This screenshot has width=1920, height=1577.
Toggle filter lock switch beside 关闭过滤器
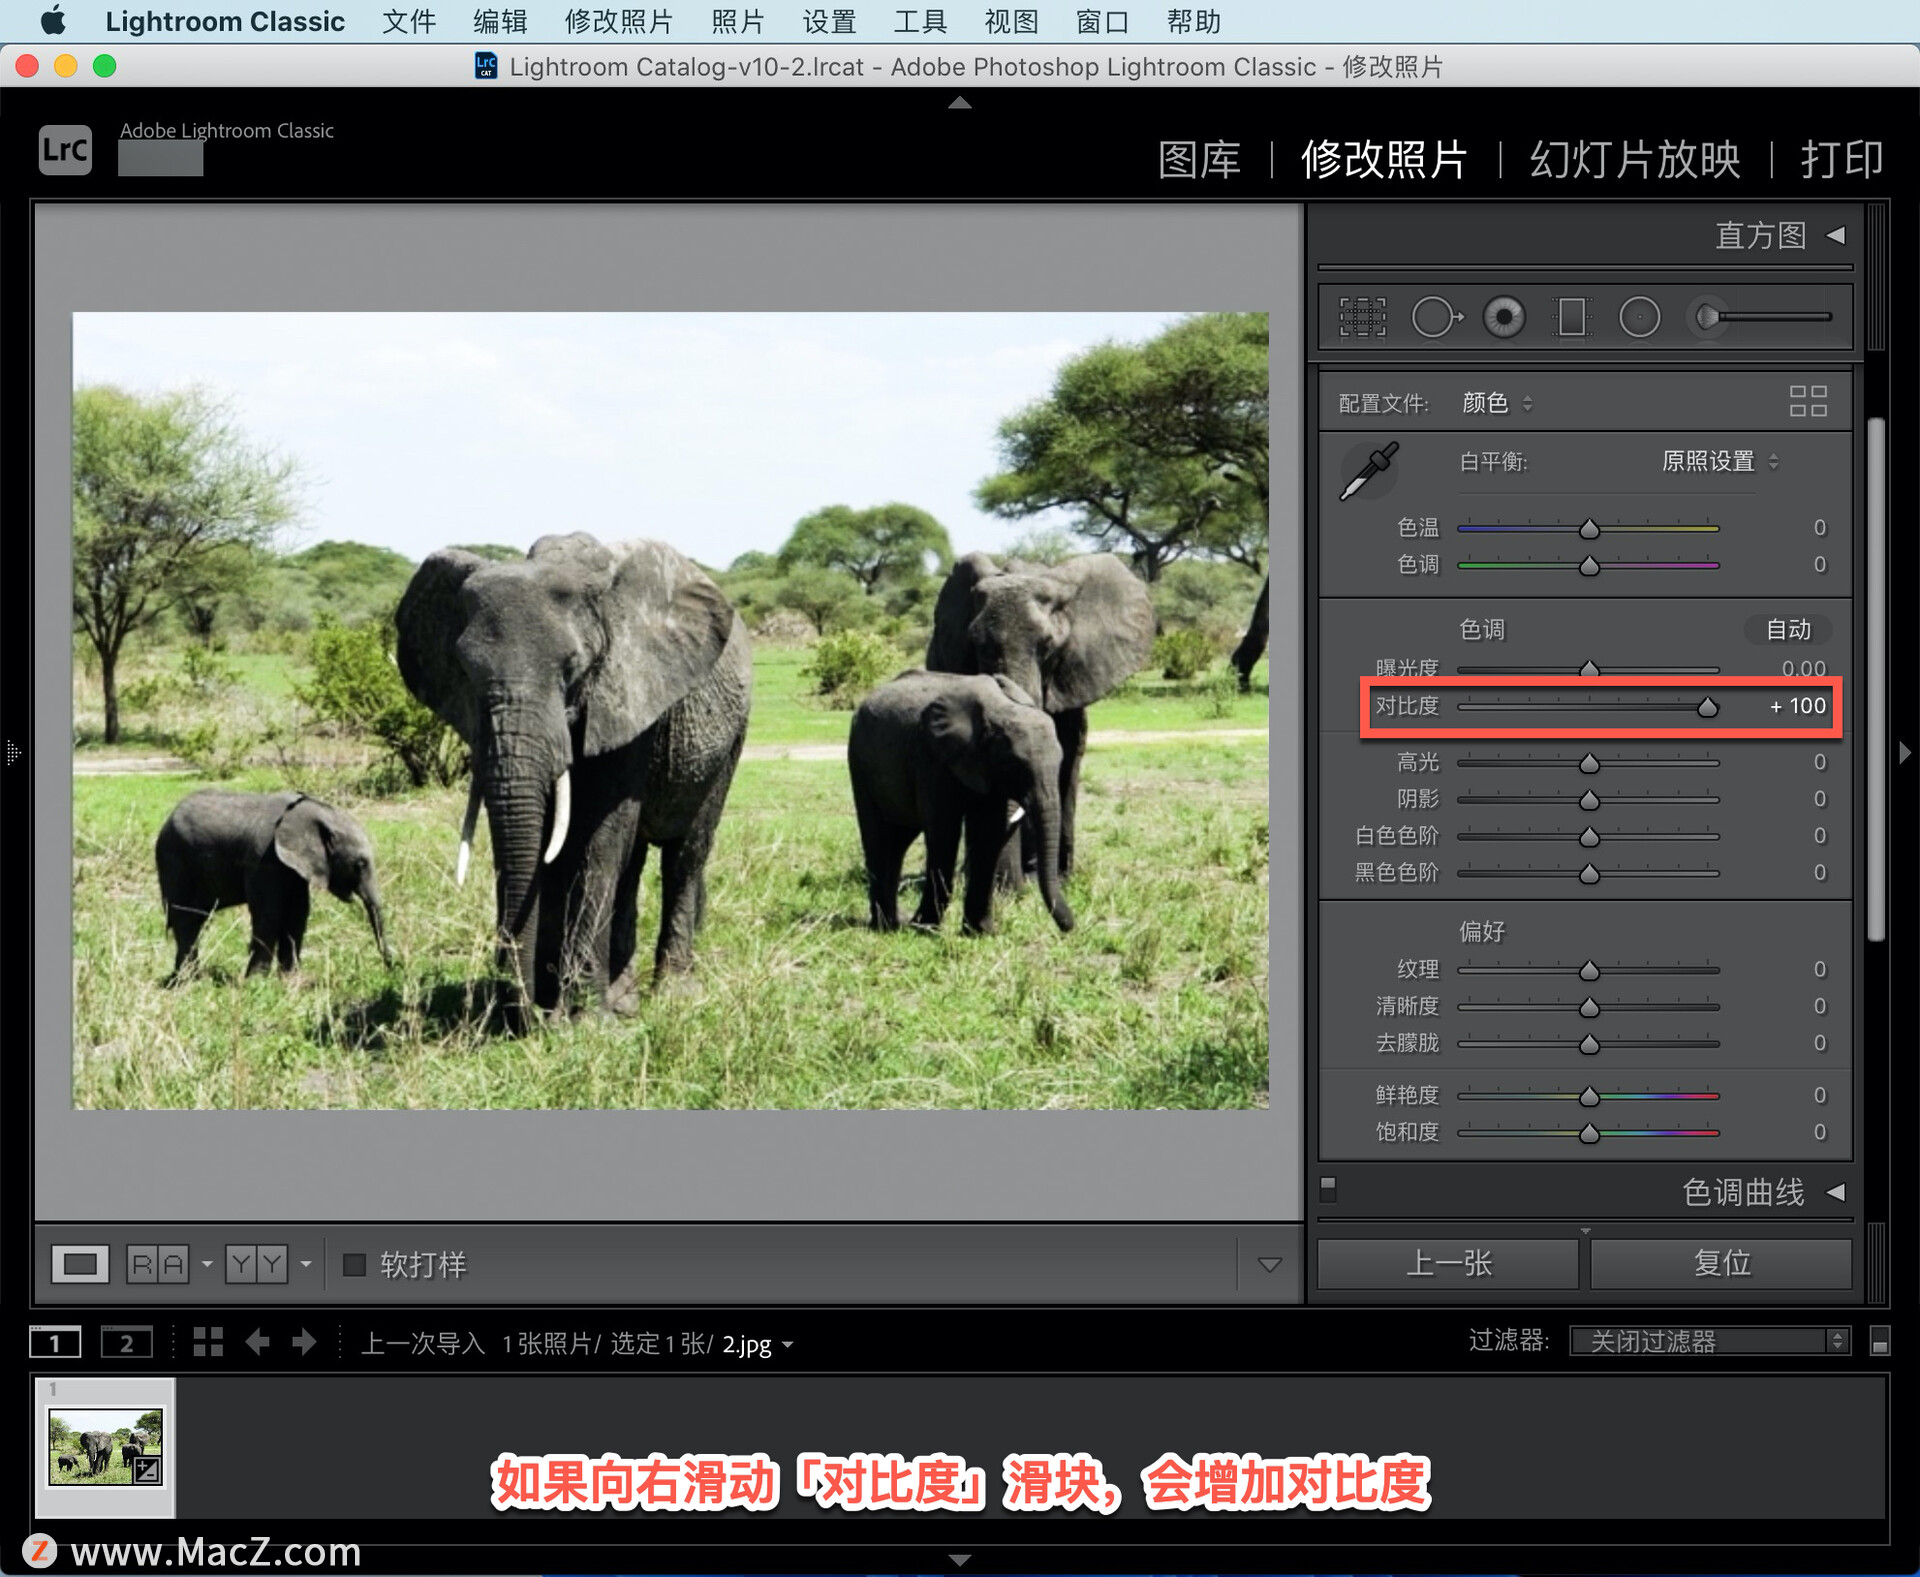click(1879, 1342)
